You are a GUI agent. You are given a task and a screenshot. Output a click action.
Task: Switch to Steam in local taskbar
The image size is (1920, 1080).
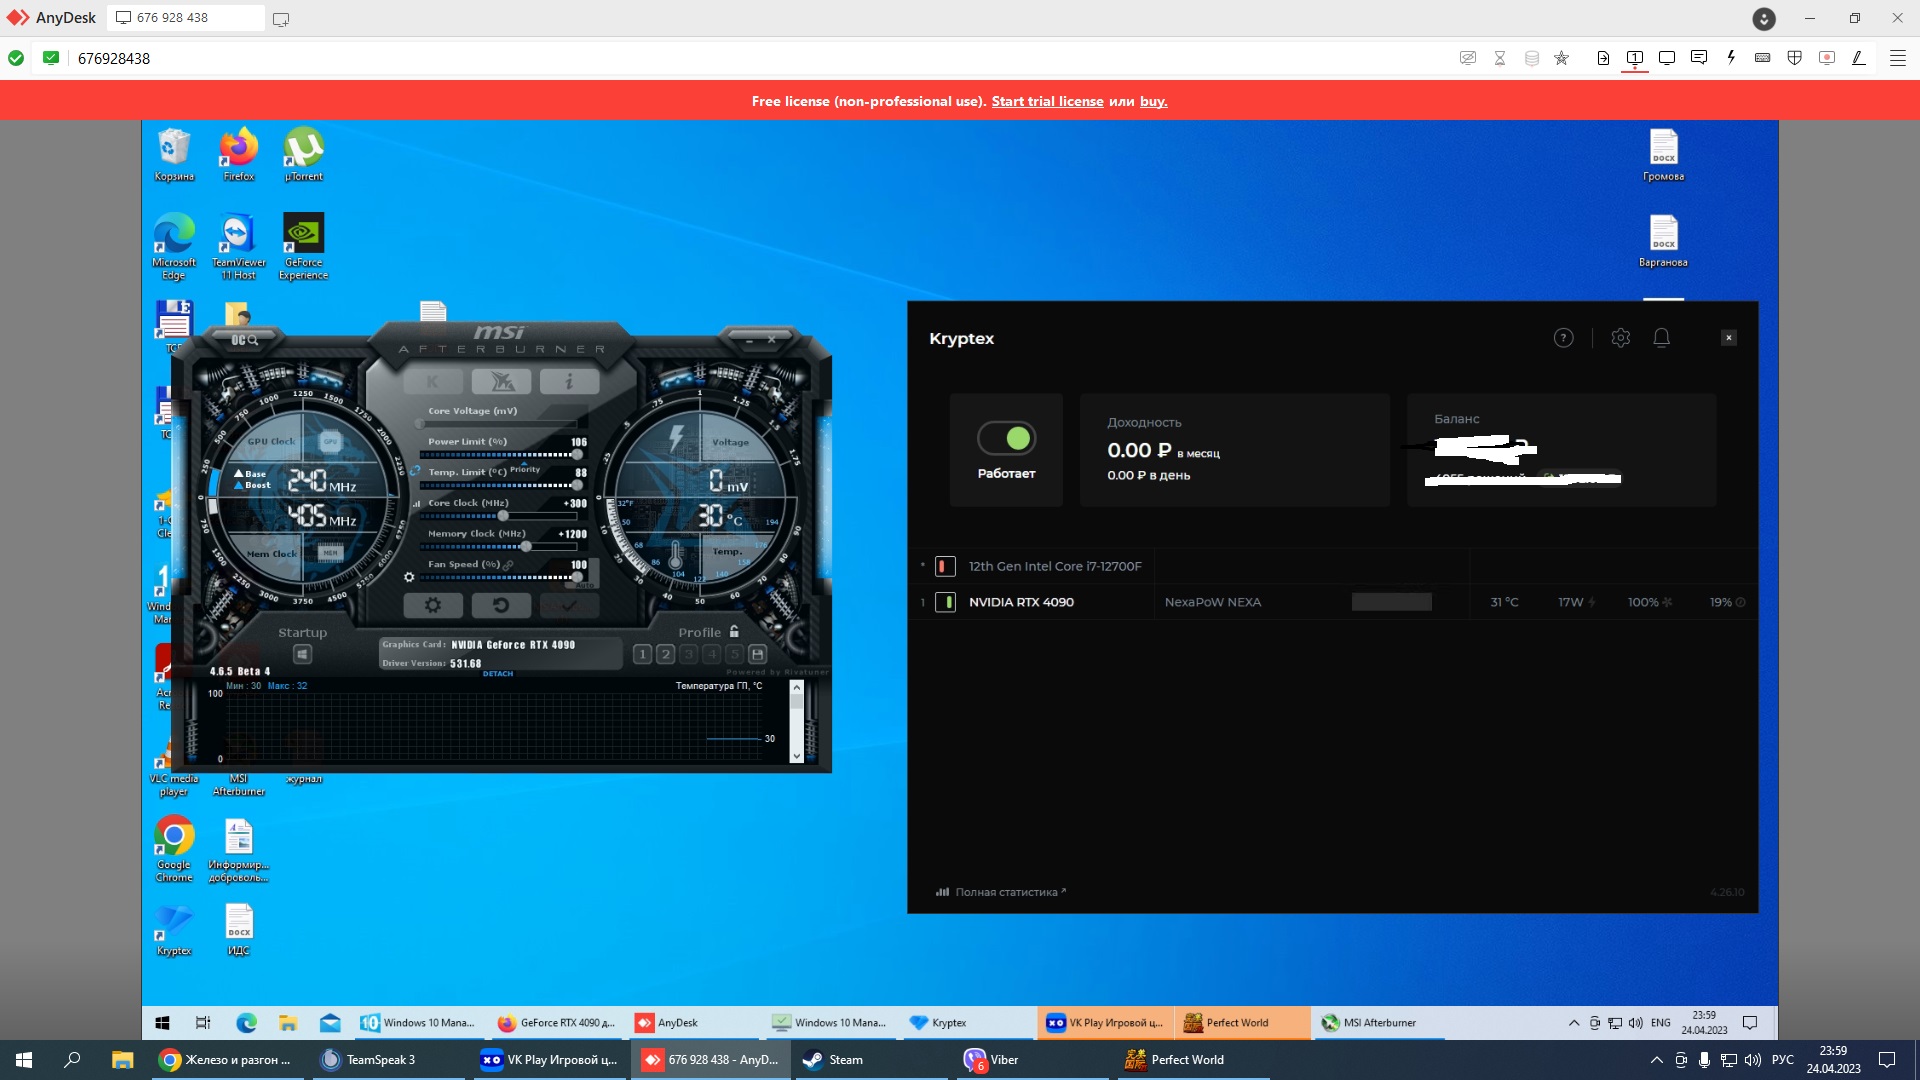[869, 1059]
